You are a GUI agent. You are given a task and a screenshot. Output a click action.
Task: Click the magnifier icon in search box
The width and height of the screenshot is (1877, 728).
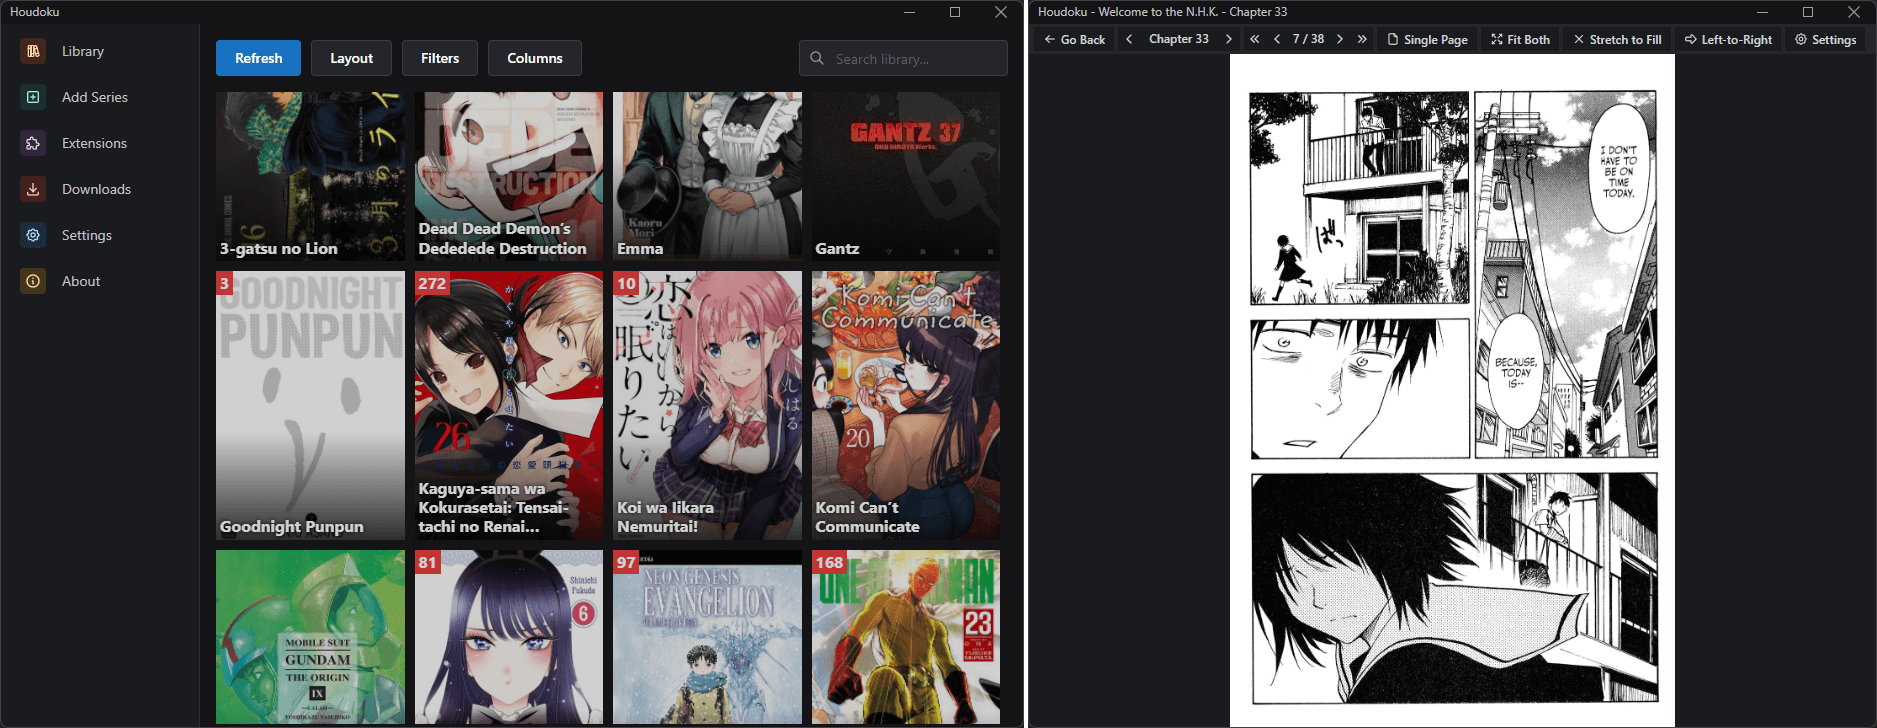817,58
